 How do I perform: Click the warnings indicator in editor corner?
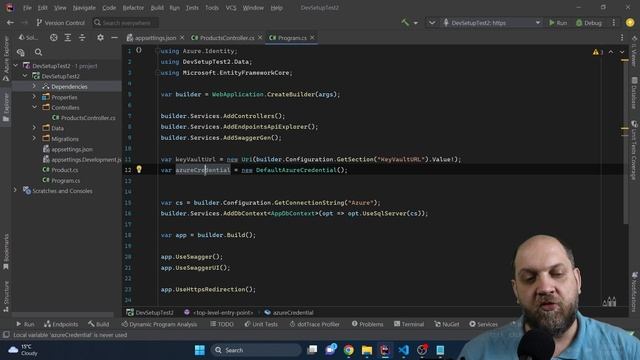(598, 52)
